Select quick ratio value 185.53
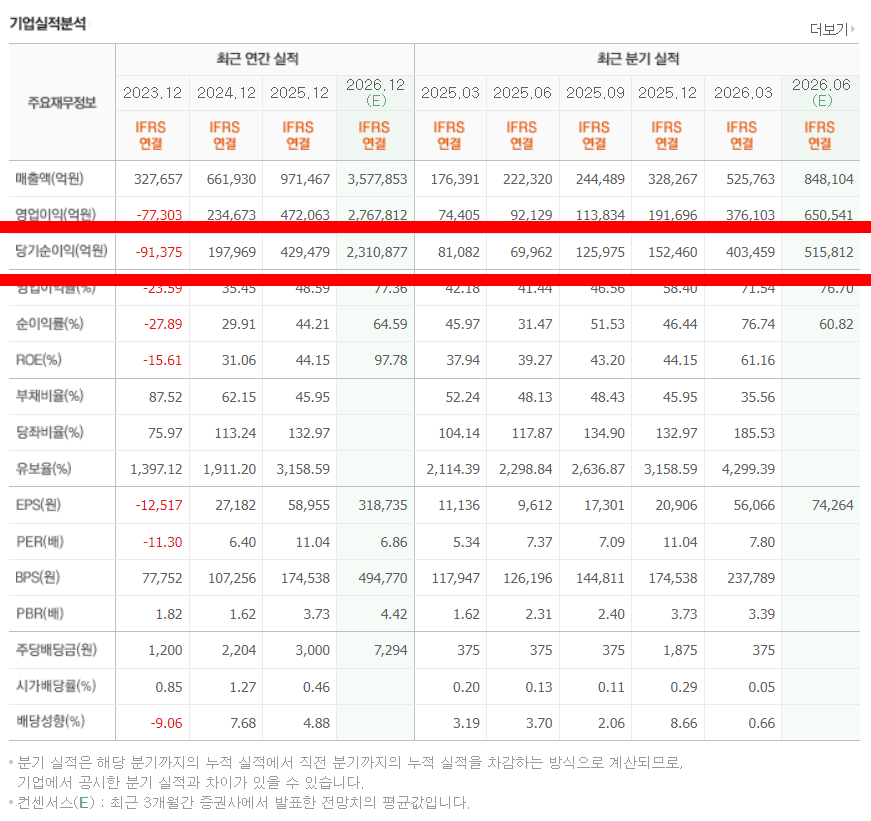The height and width of the screenshot is (821, 871). [x=754, y=433]
